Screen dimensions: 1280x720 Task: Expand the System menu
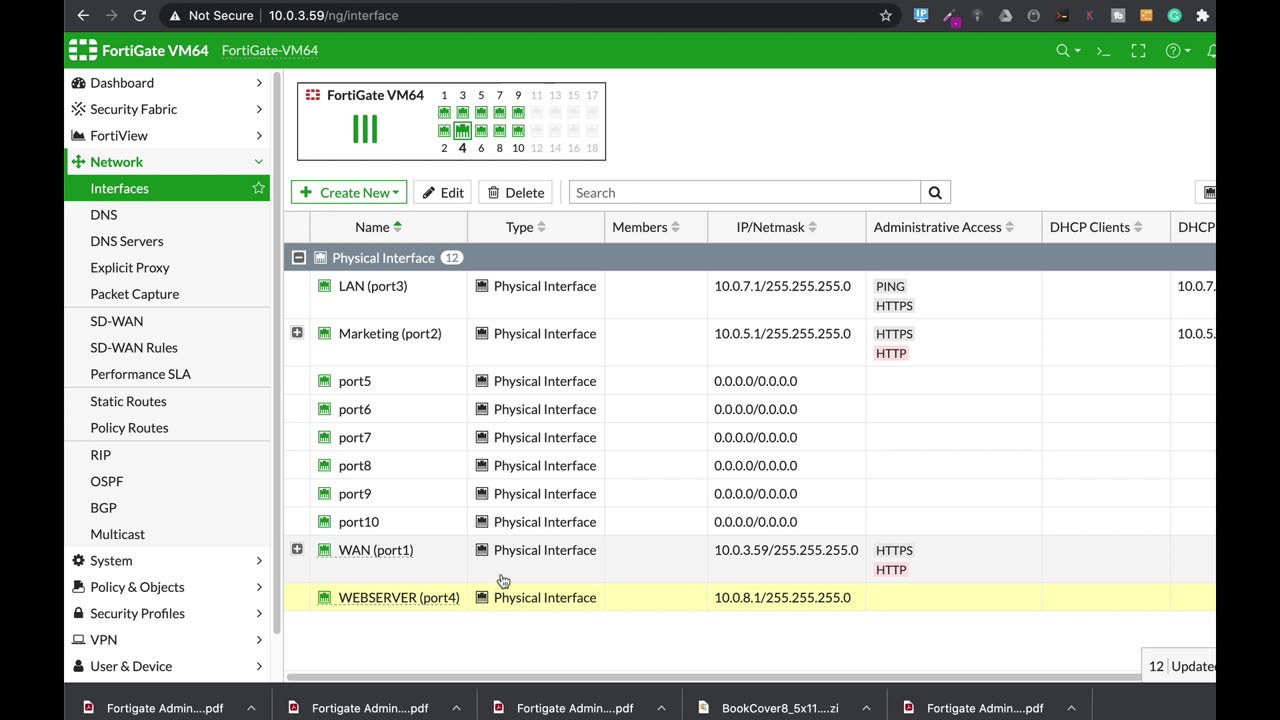[258, 561]
